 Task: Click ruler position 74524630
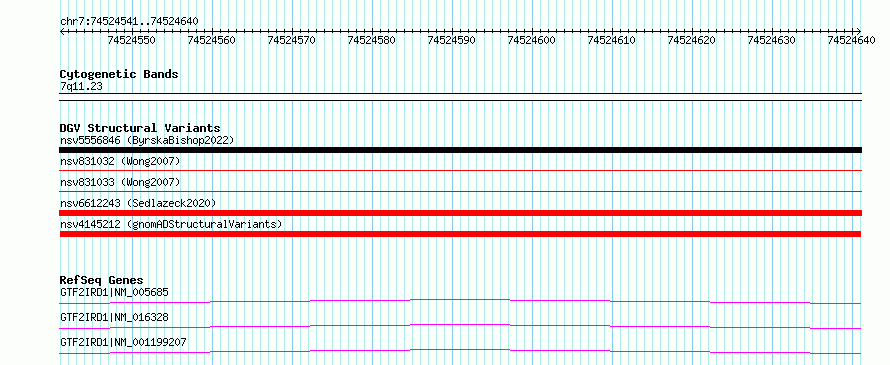pyautogui.click(x=772, y=40)
